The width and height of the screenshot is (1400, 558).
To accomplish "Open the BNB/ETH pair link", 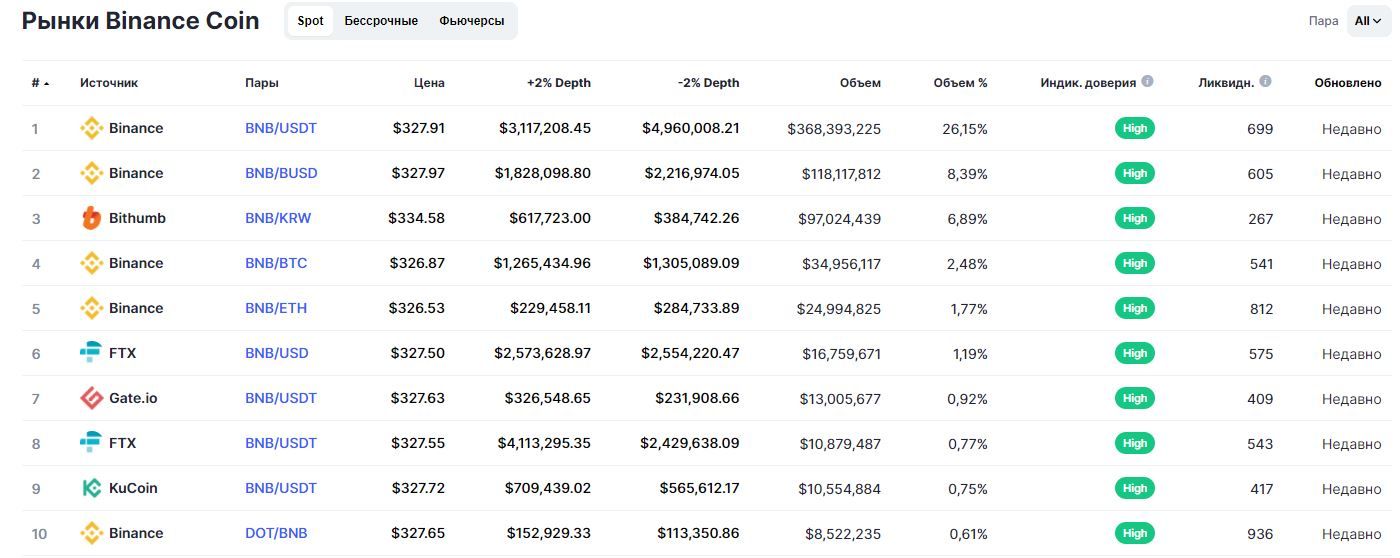I will [x=276, y=308].
